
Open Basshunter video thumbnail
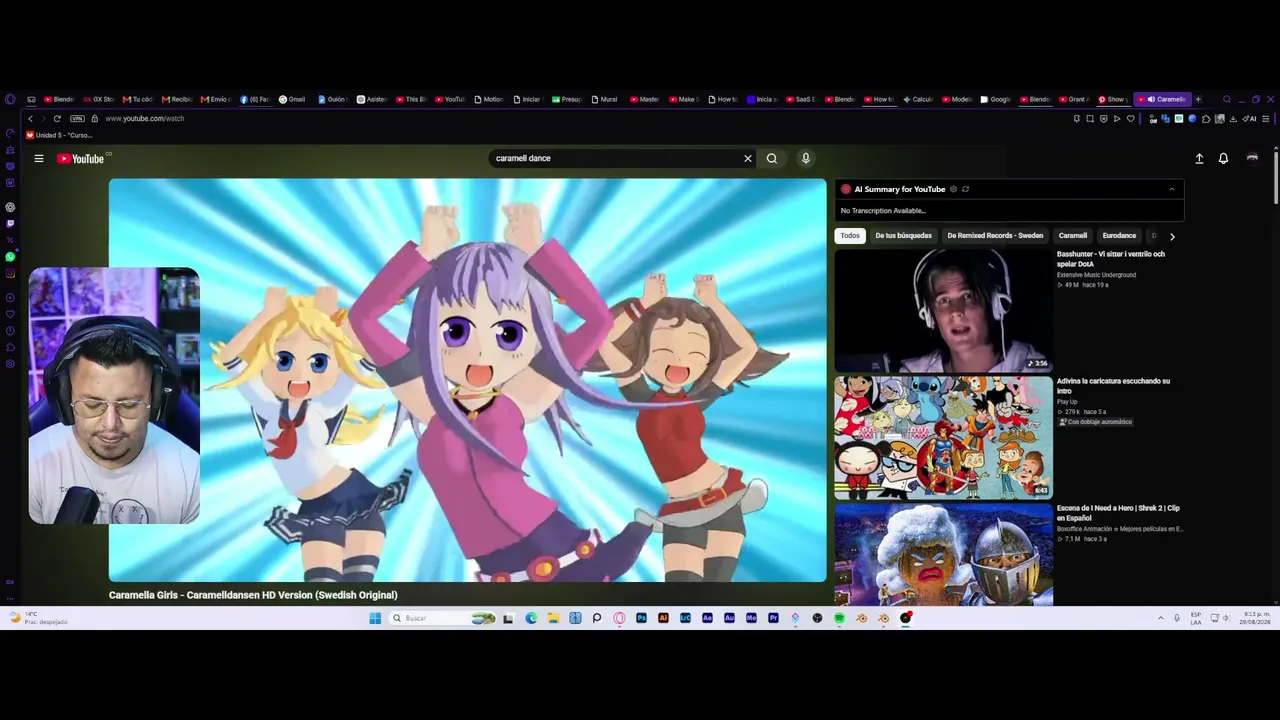[943, 310]
